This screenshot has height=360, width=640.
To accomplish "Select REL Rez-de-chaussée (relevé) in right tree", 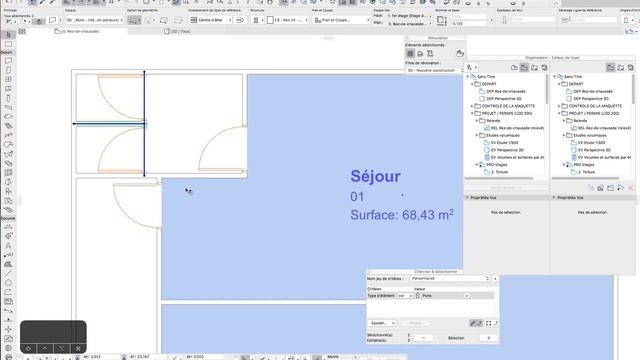I will click(x=601, y=128).
